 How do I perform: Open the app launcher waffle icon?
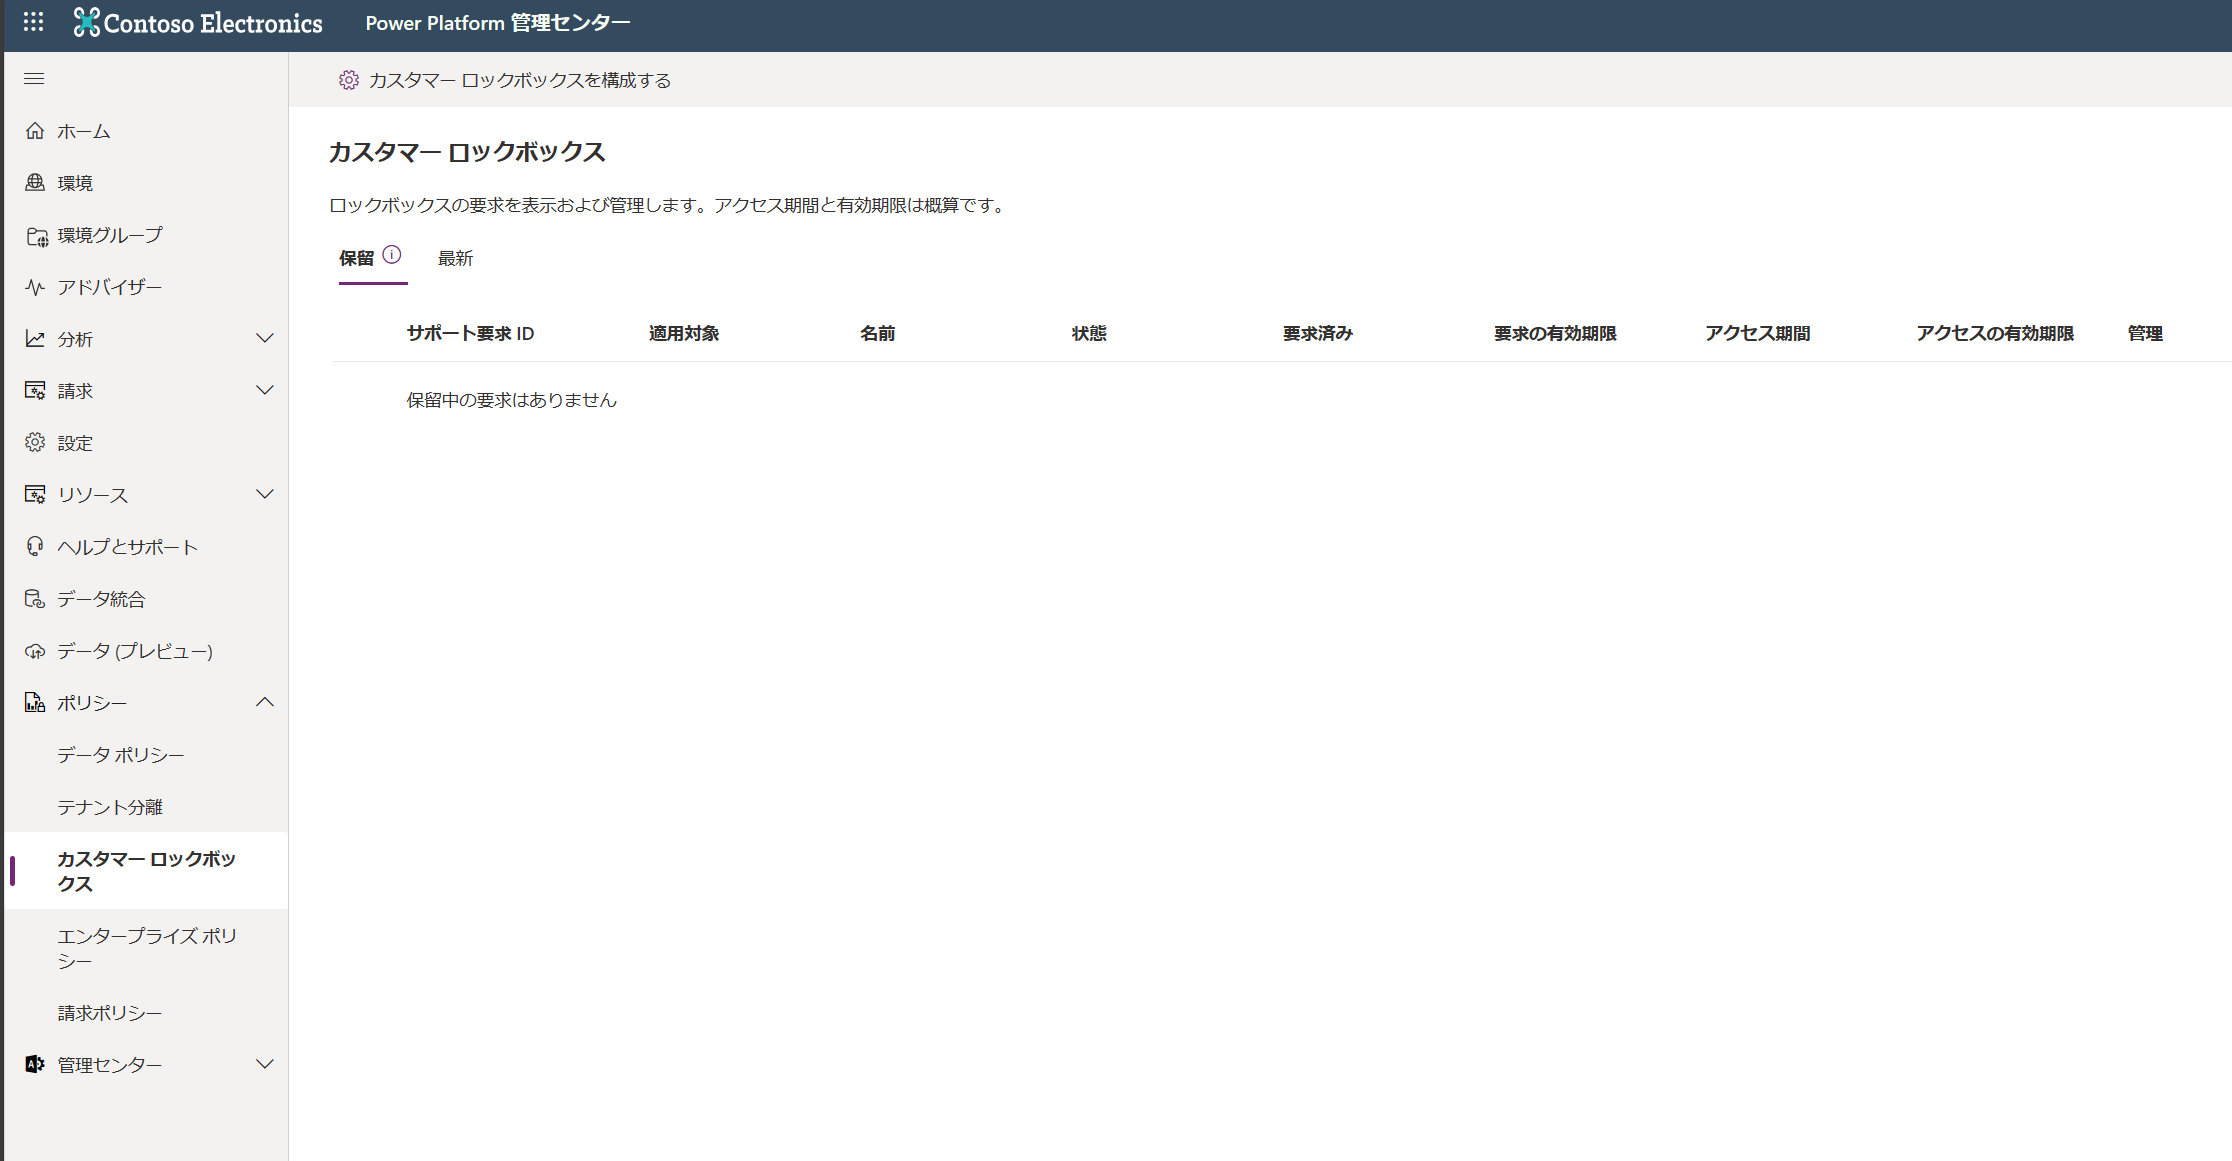coord(33,22)
